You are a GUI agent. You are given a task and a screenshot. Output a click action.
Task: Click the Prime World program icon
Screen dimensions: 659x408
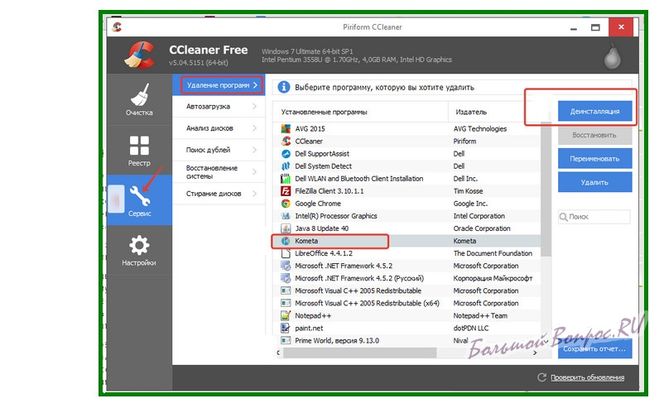point(286,340)
